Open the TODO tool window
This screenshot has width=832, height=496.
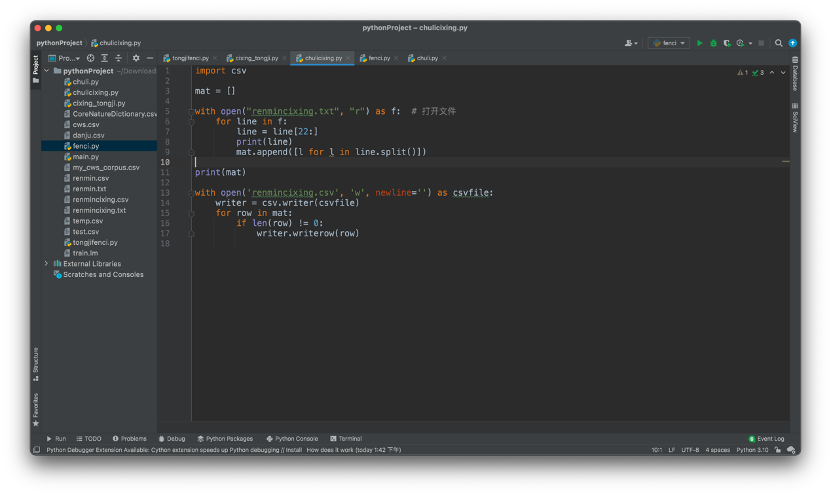point(89,439)
